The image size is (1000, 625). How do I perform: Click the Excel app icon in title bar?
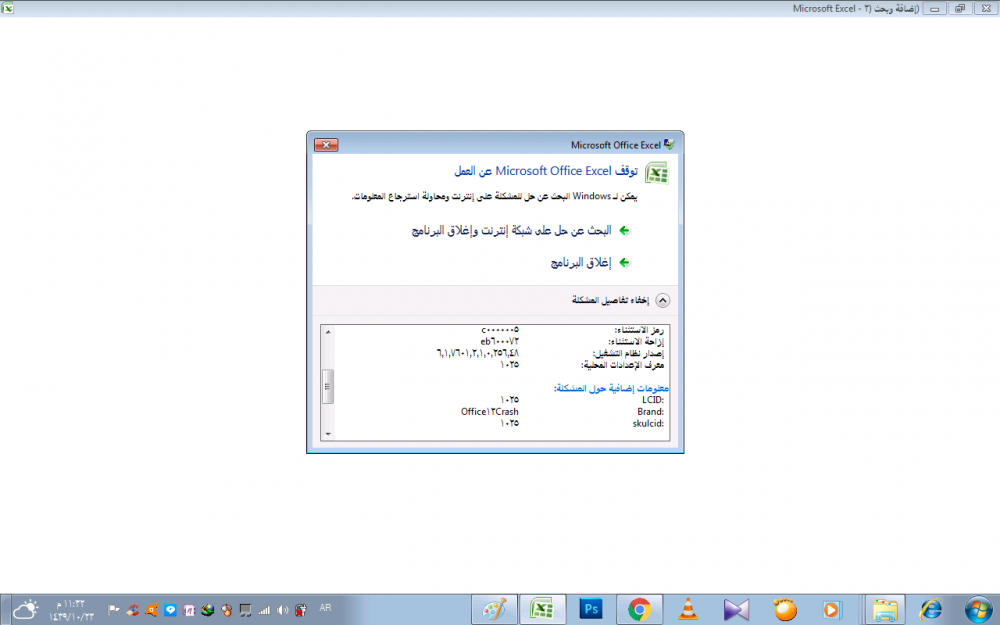tap(8, 8)
